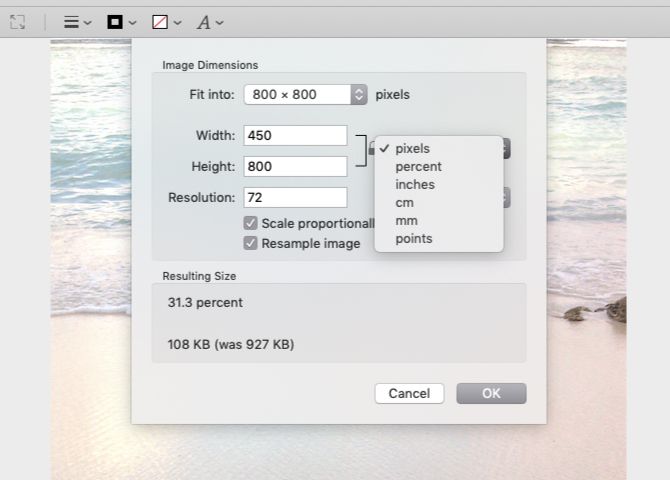Expand chevron next to border color
670x480 pixels.
tap(132, 23)
